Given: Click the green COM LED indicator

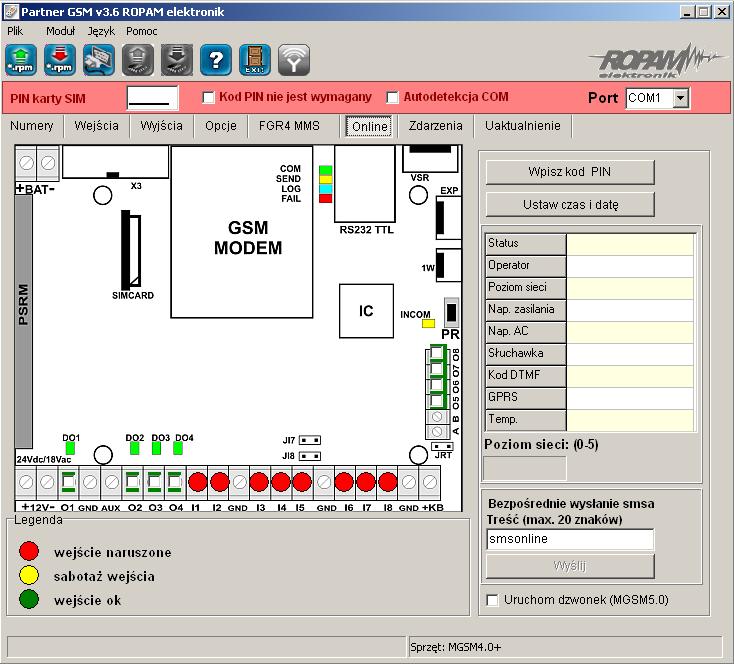Looking at the screenshot, I should [x=325, y=170].
